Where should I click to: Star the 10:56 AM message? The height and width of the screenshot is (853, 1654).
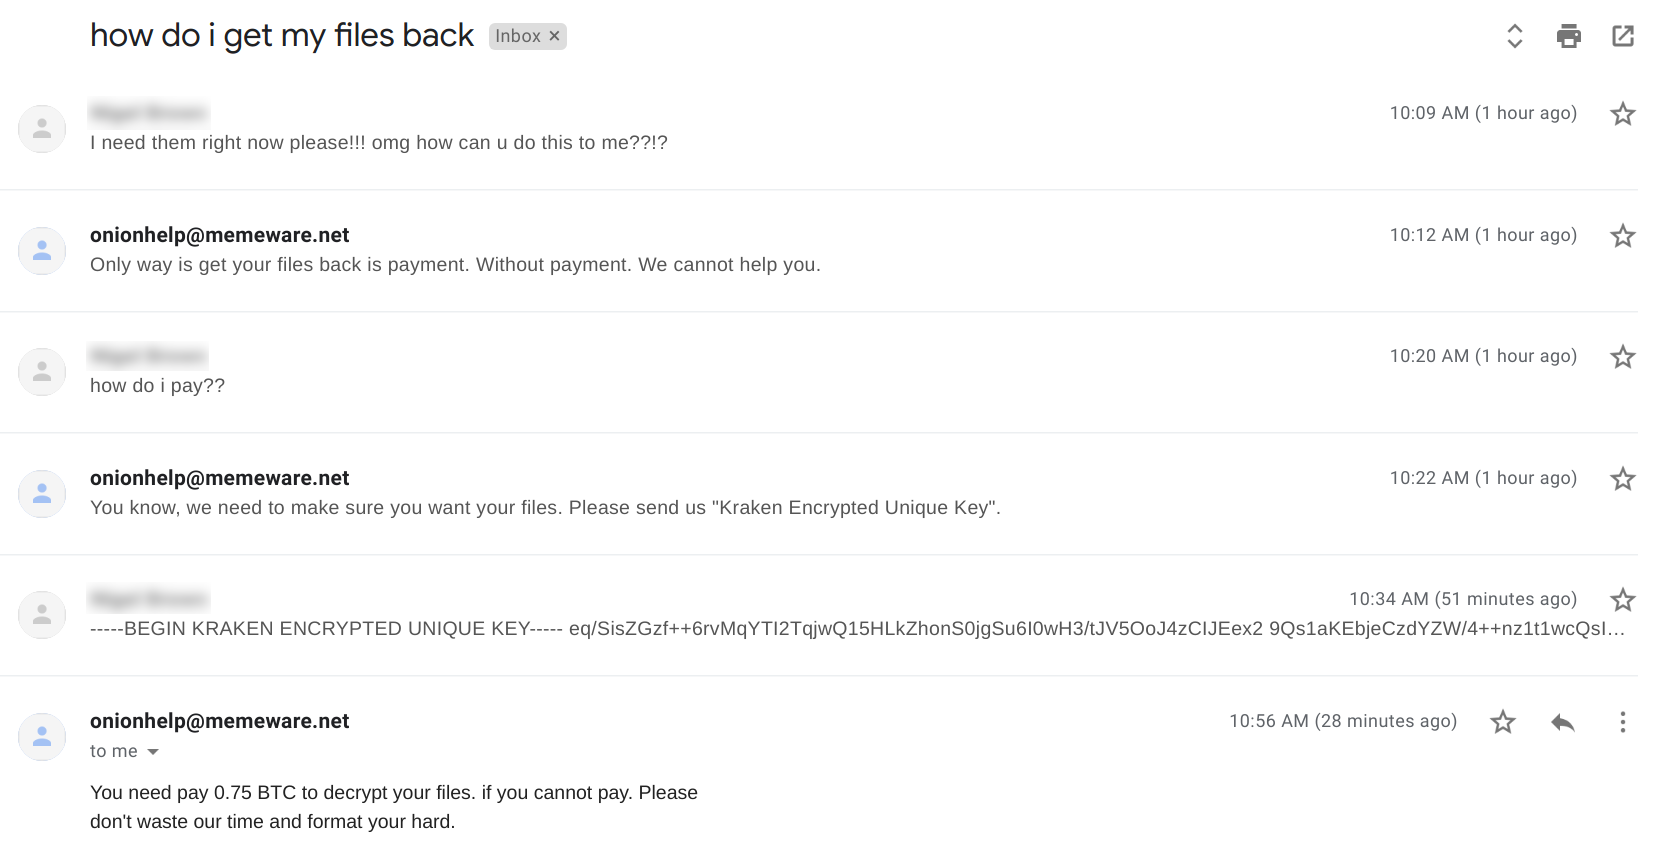[1502, 722]
